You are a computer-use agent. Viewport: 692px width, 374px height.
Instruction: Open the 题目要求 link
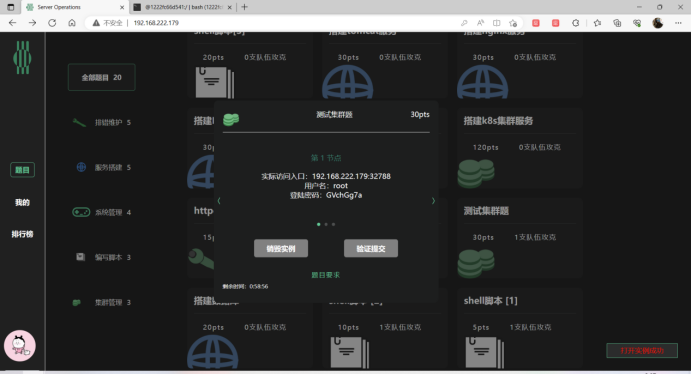coord(326,275)
